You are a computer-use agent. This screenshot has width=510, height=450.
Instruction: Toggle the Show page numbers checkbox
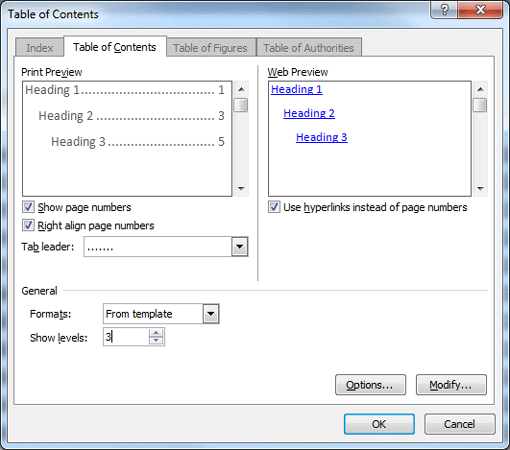pos(28,207)
